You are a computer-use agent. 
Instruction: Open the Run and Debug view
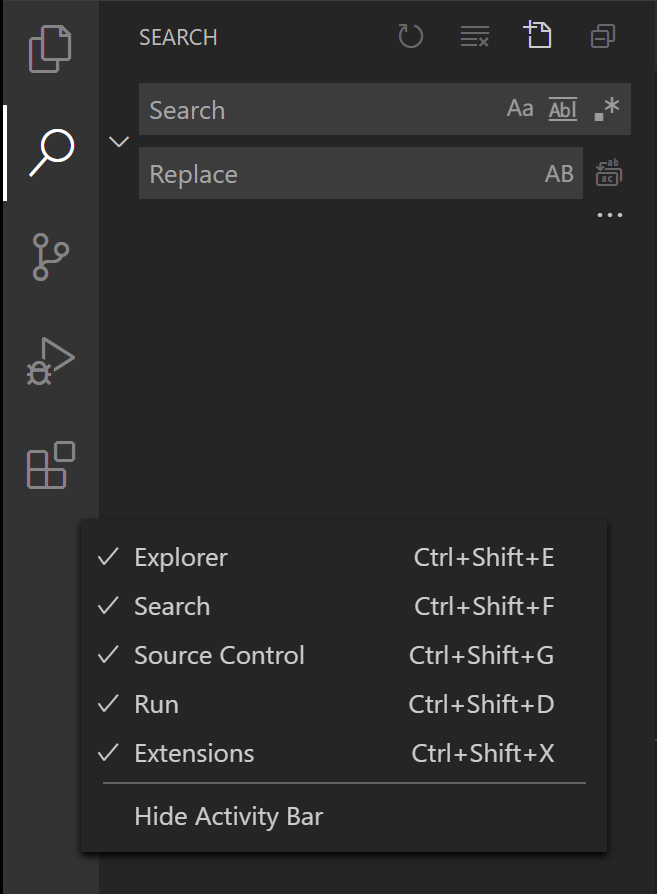pos(49,360)
